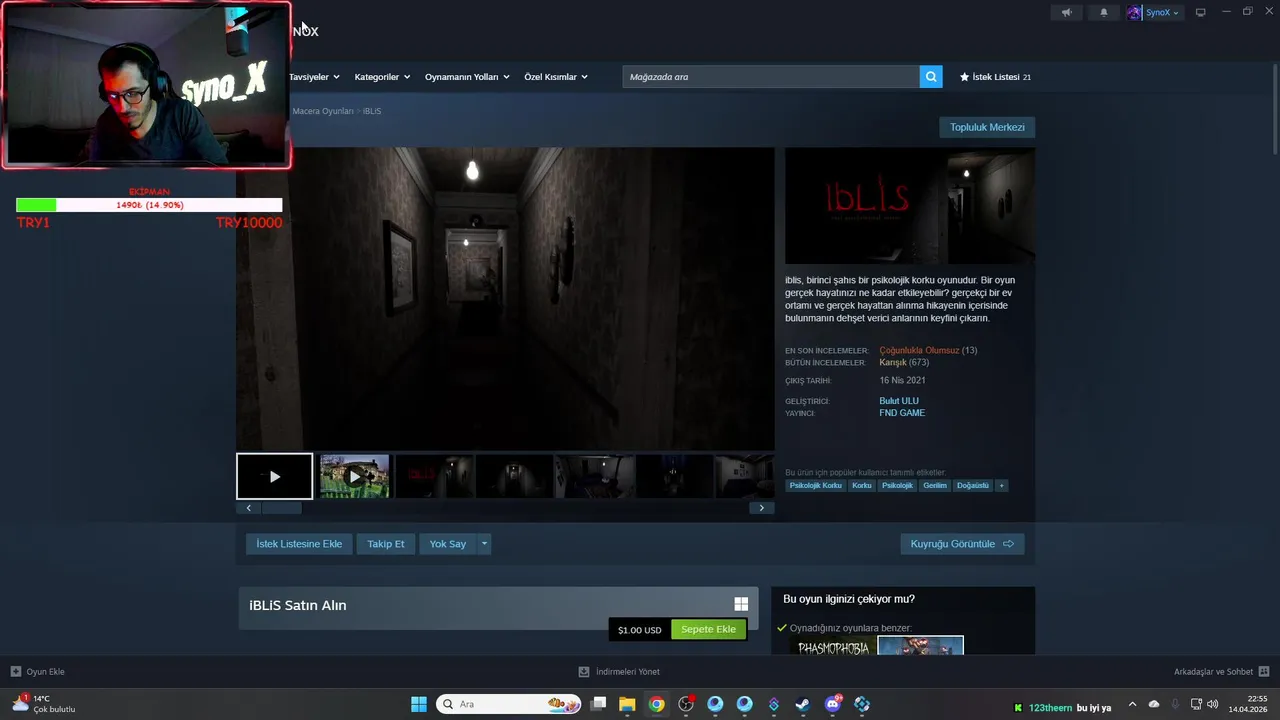Click the Windows platform icon

click(741, 604)
